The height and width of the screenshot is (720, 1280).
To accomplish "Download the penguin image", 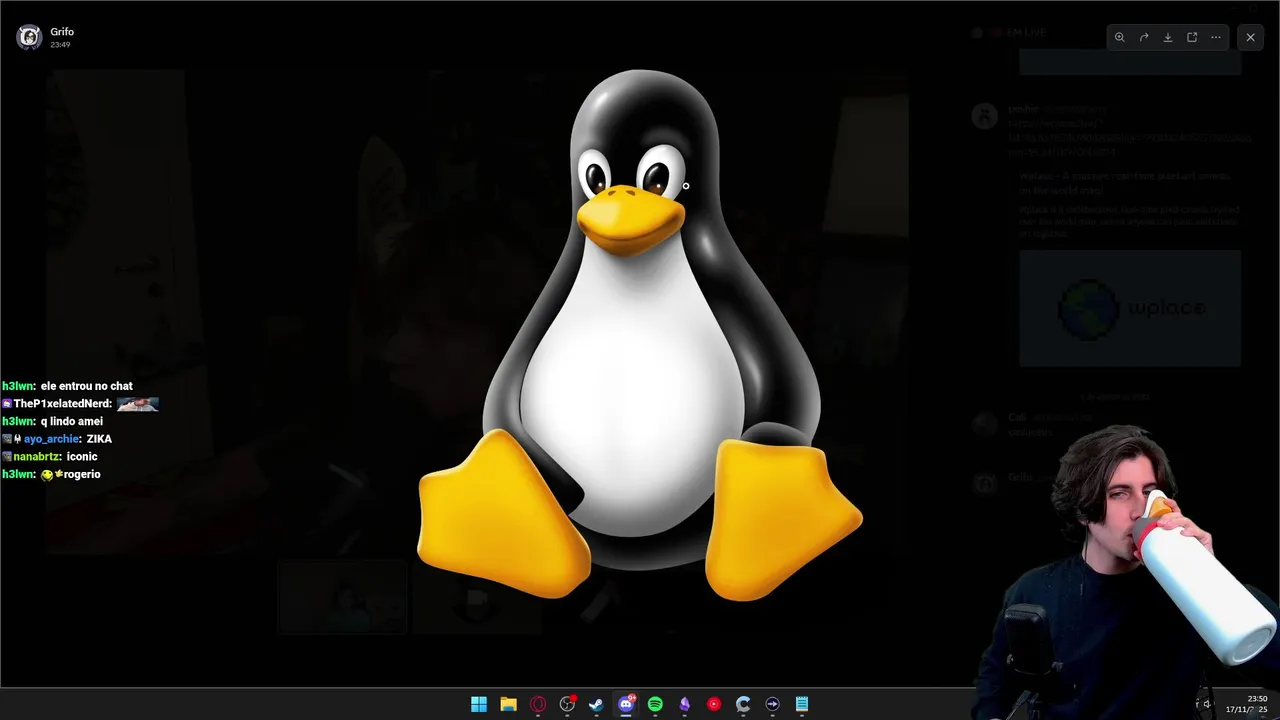I will pyautogui.click(x=1168, y=37).
